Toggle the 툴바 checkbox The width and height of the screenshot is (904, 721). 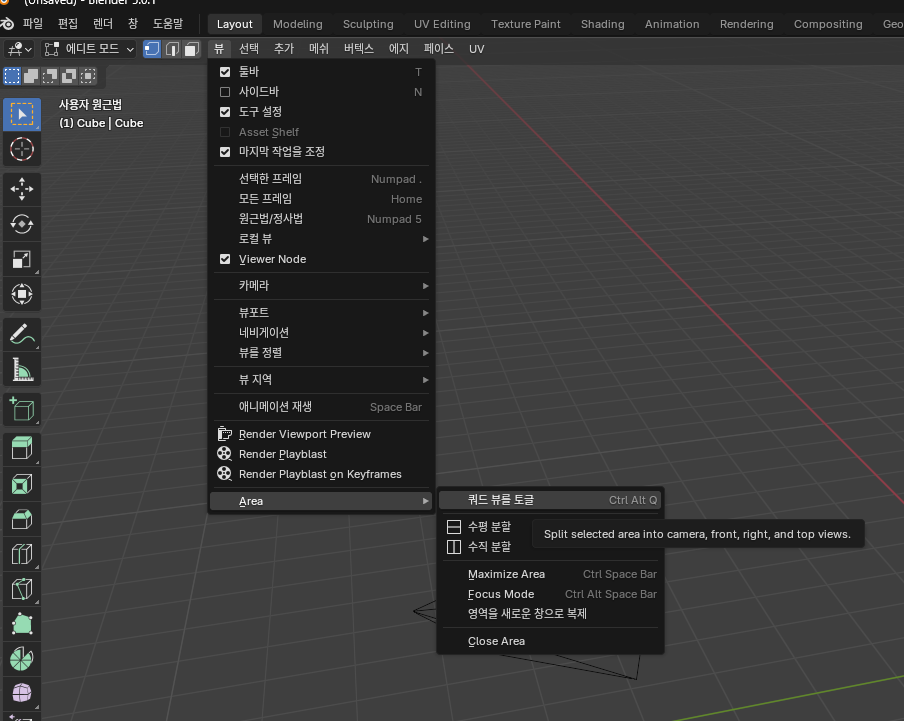[x=225, y=72]
